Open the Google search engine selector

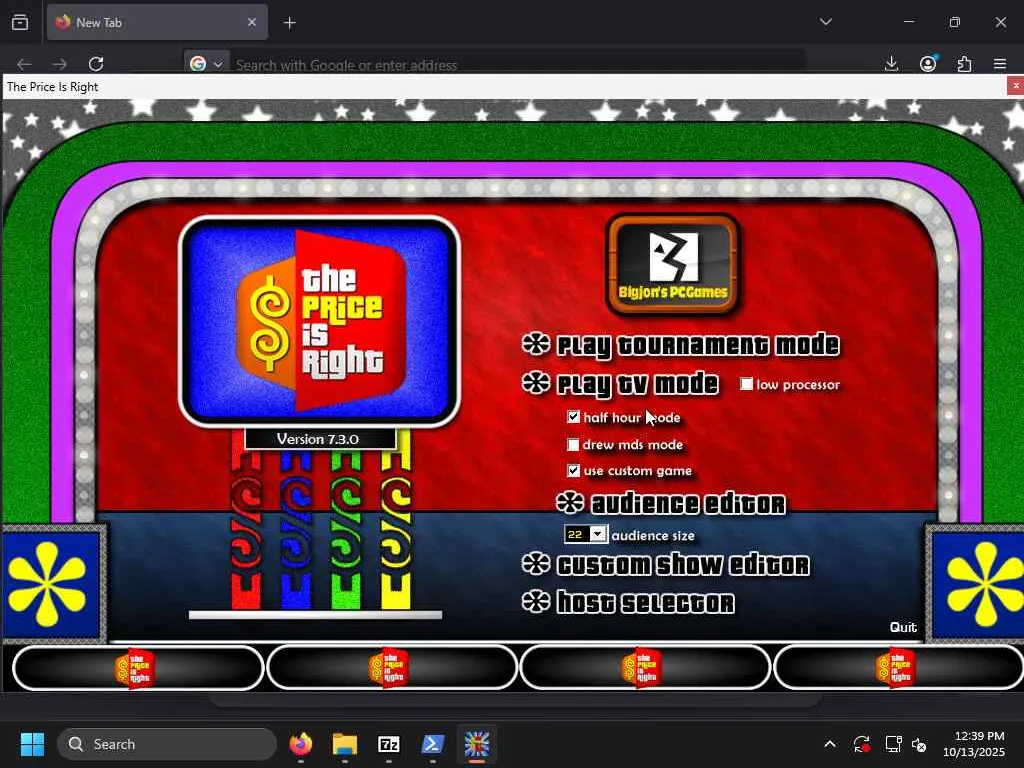[x=206, y=64]
